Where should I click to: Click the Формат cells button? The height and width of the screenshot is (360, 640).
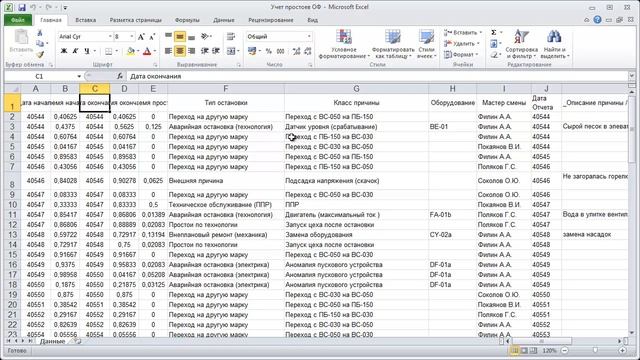[462, 54]
